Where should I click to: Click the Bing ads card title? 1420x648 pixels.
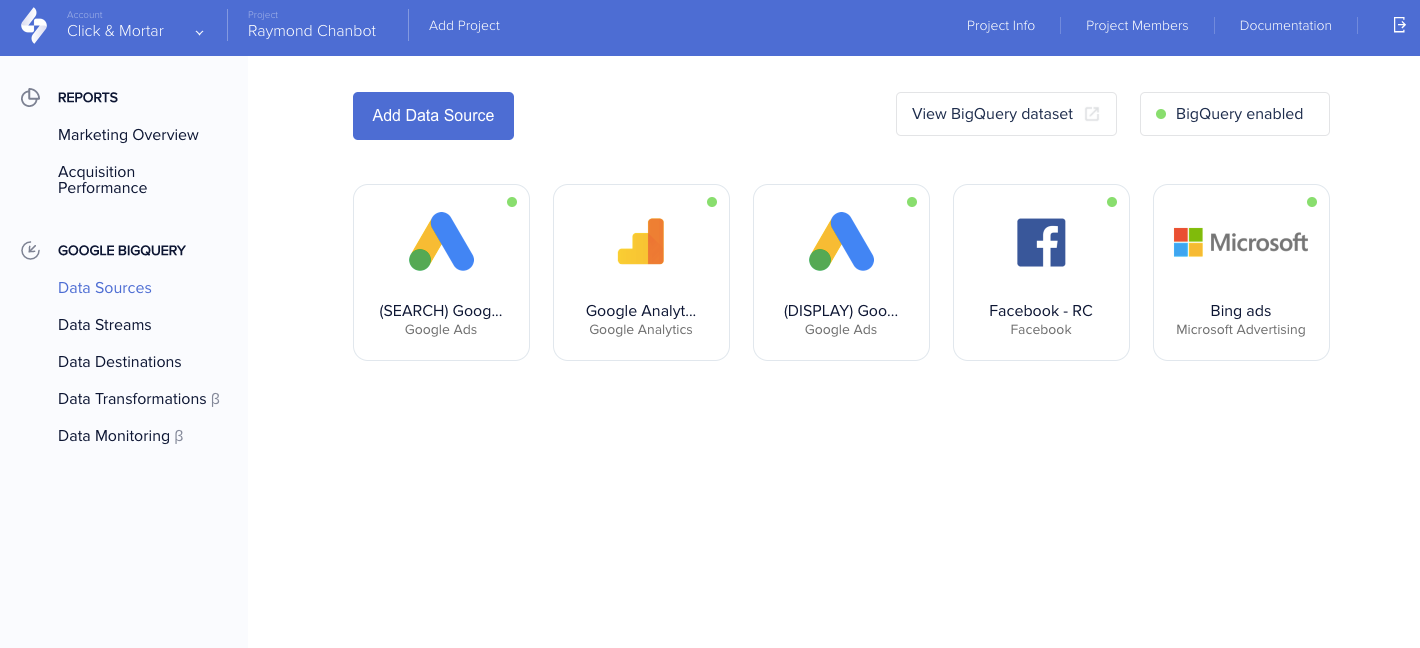(1241, 311)
